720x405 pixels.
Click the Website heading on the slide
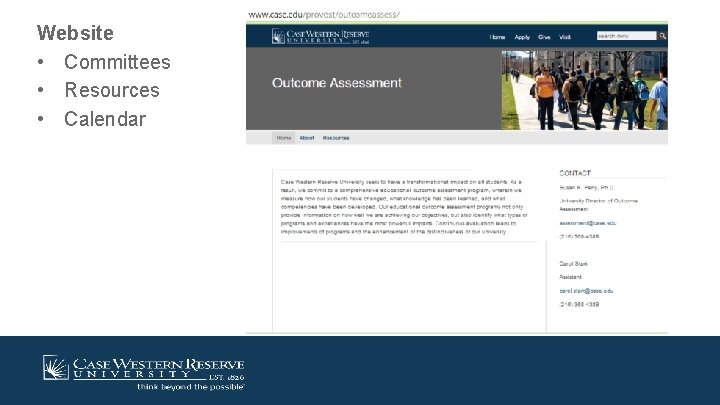75,33
